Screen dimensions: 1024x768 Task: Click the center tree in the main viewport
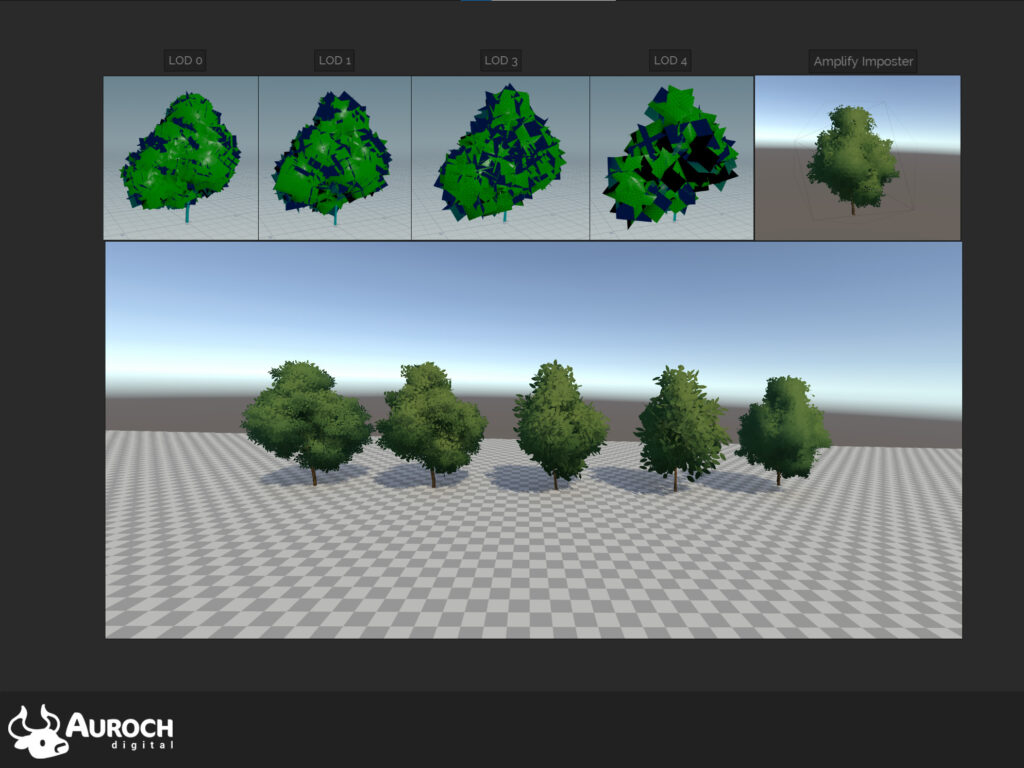click(x=560, y=420)
